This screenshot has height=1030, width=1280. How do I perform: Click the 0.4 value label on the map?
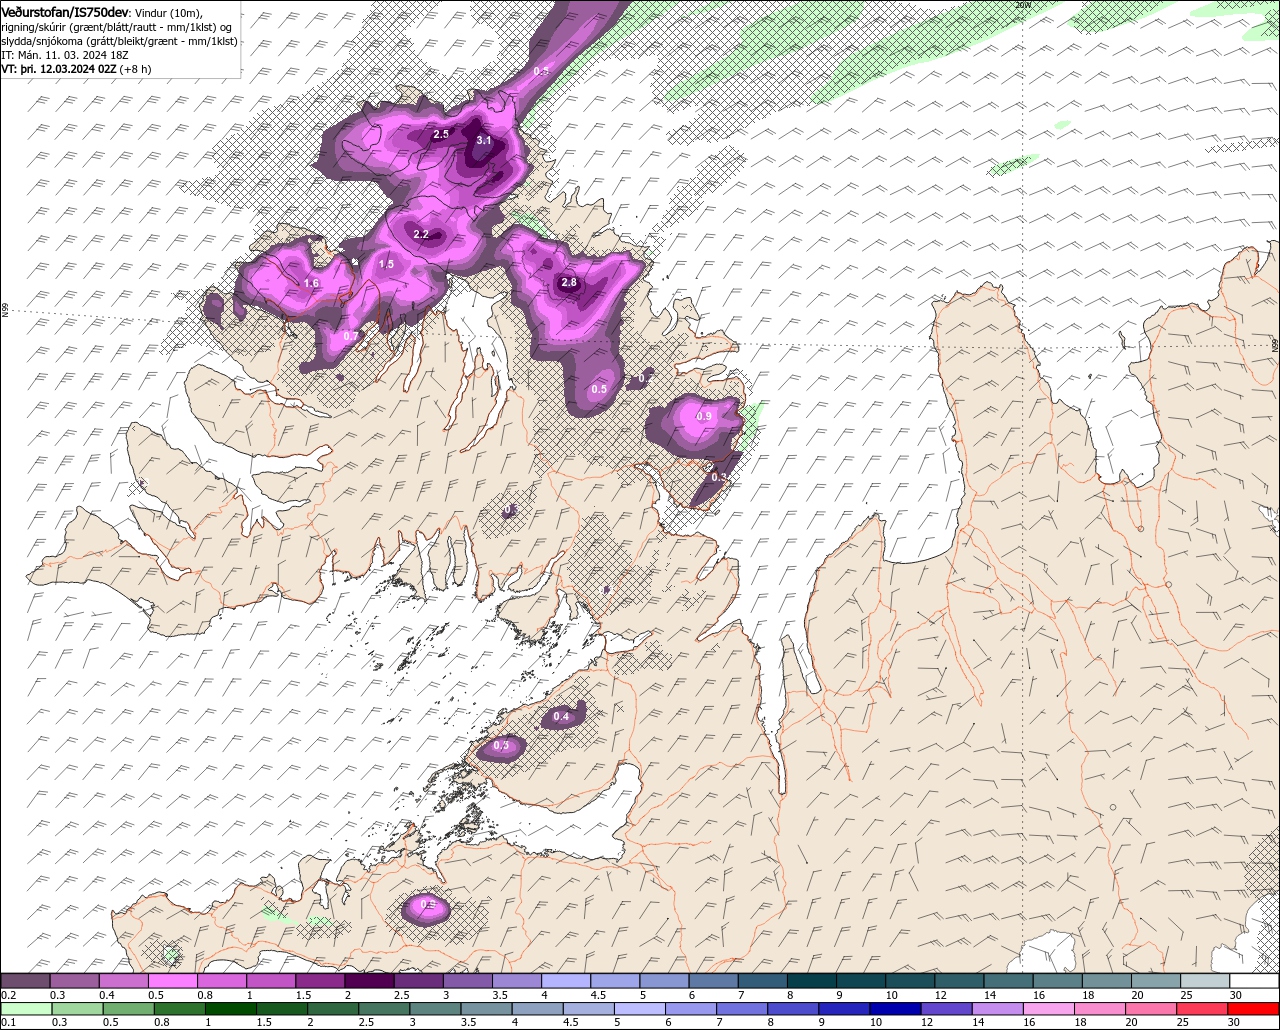561,717
